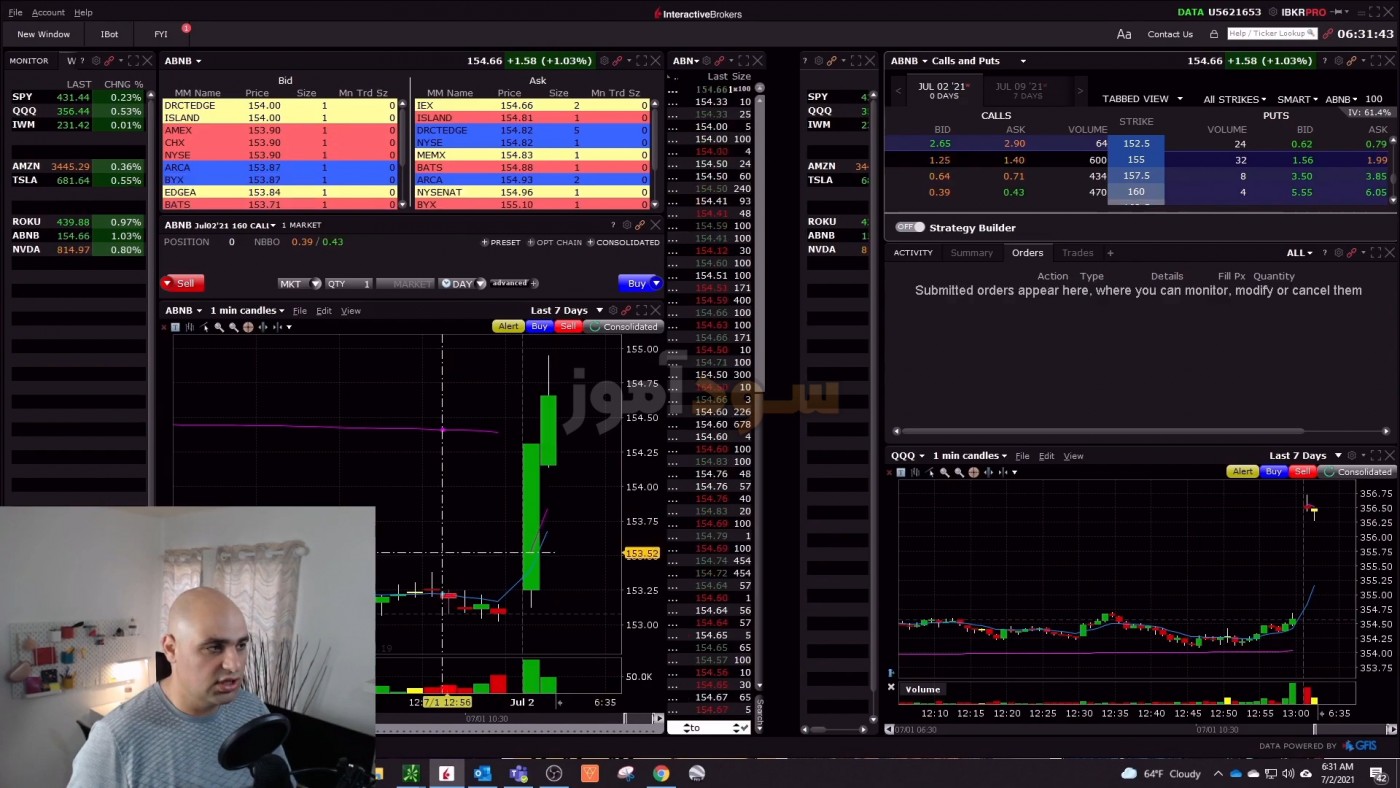Click the Help / Ticker Lookup search field
This screenshot has width=1400, height=788.
(1272, 34)
